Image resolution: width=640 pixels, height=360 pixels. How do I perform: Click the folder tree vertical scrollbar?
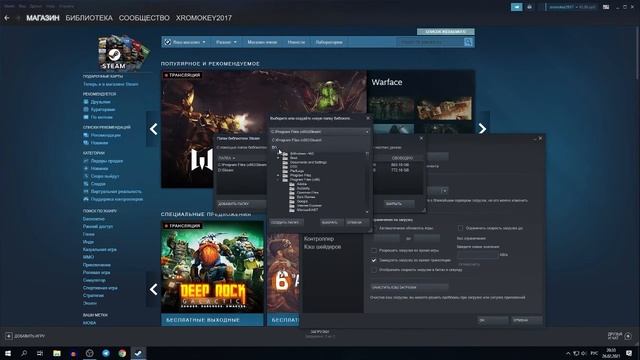367,182
